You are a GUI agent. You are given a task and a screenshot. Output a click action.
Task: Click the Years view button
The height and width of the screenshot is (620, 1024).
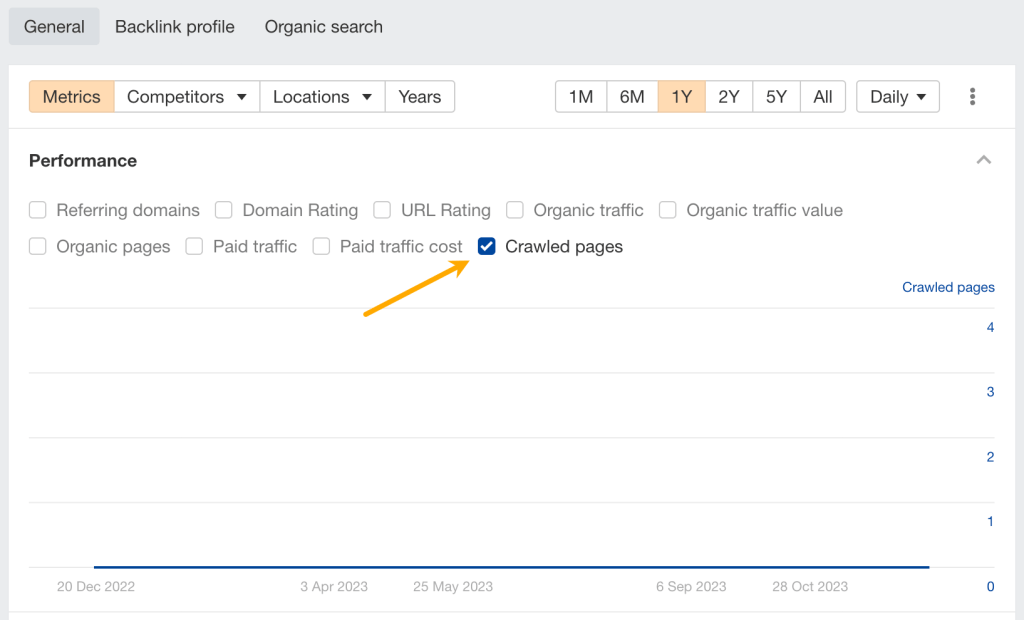[x=419, y=97]
